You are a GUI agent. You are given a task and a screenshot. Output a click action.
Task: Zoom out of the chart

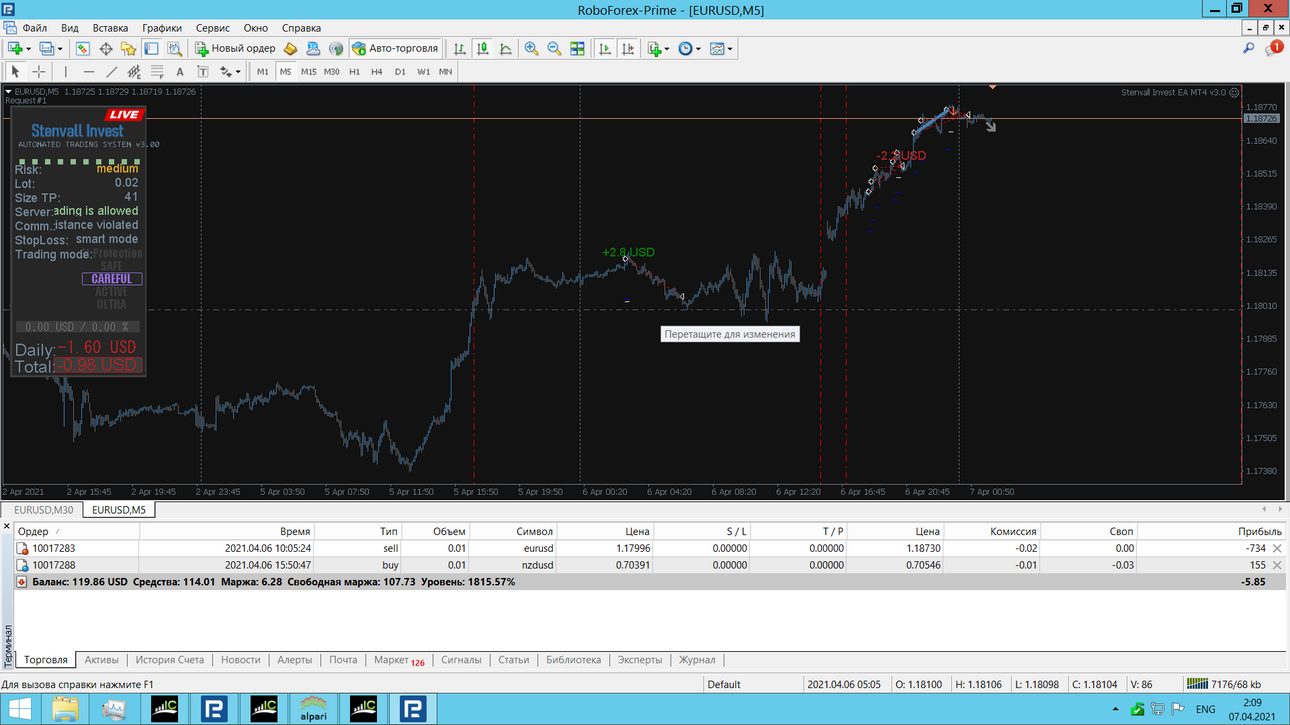(554, 48)
